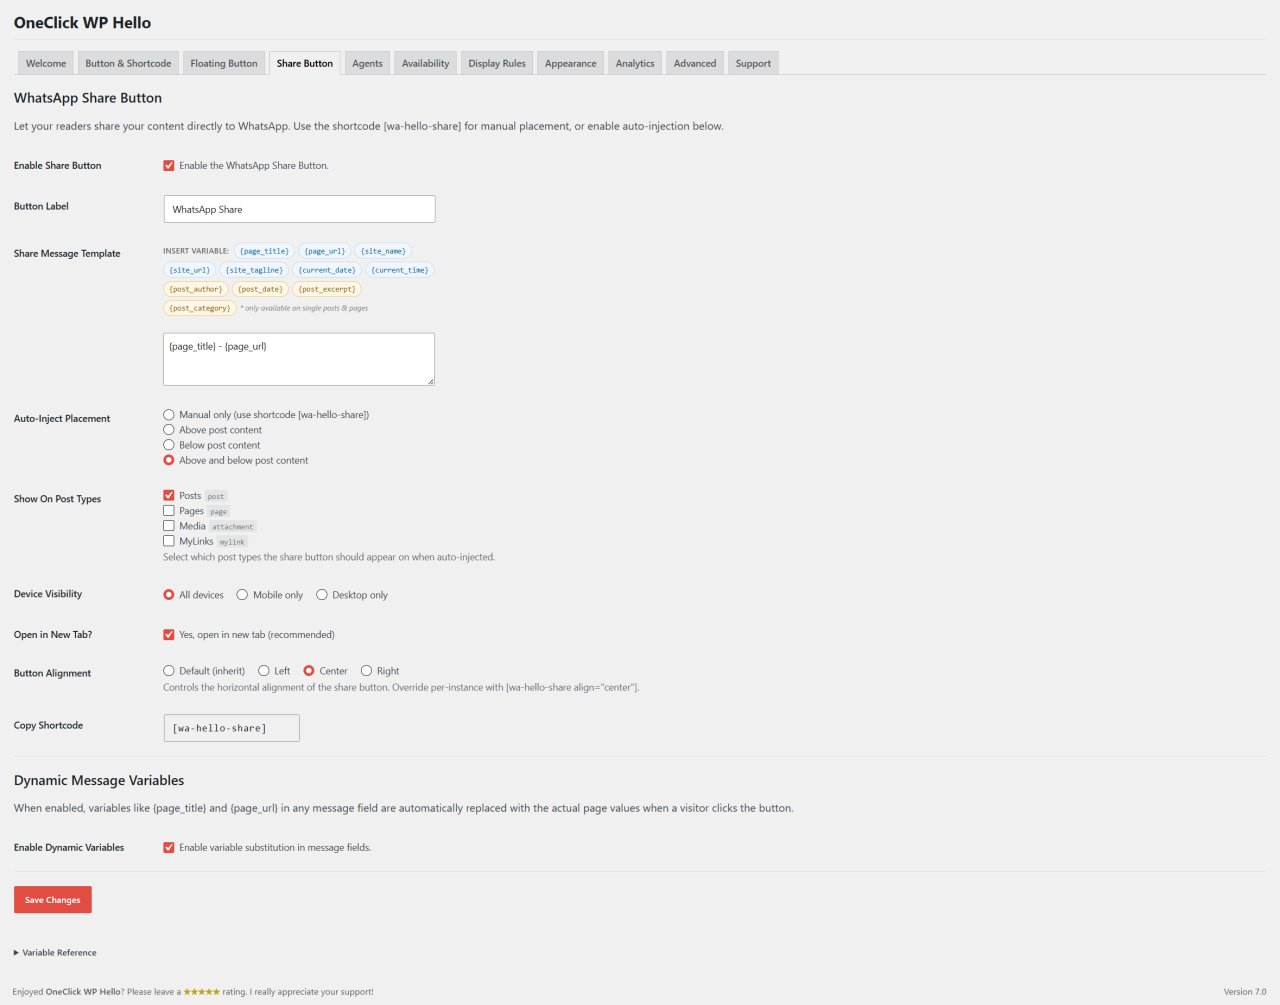Click the Button Label text field
Viewport: 1280px width, 1005px height.
299,209
